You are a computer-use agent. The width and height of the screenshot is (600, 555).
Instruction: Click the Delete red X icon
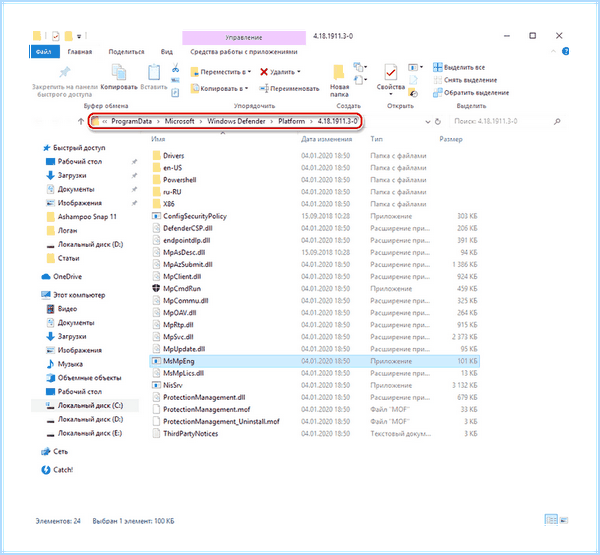264,72
